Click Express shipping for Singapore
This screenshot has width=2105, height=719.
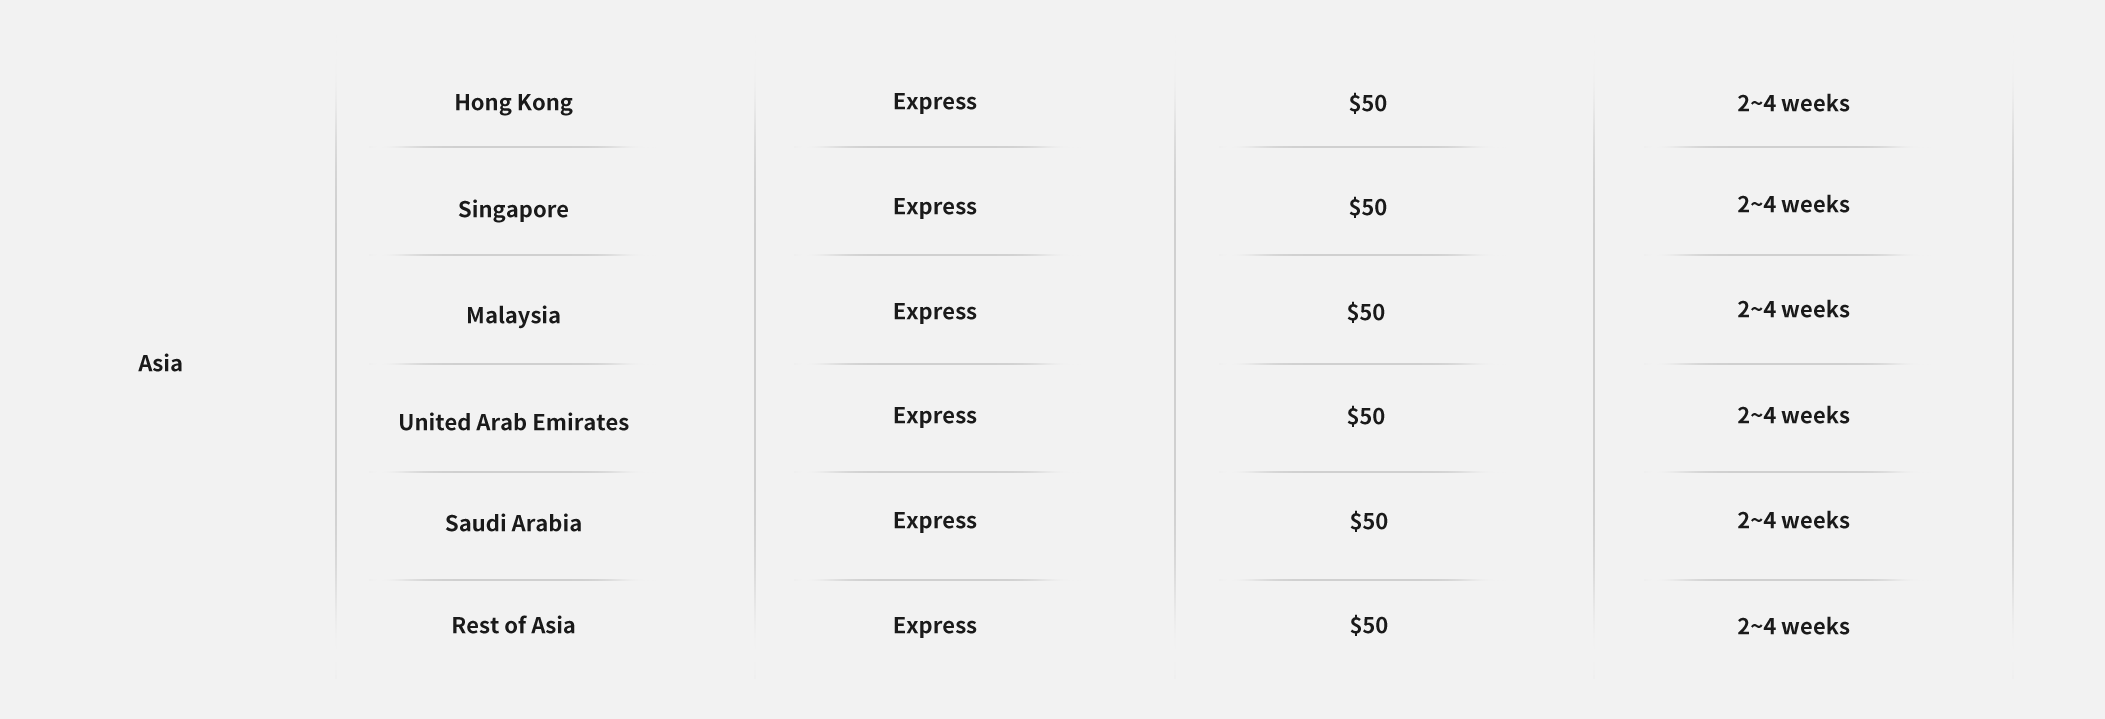pos(935,207)
